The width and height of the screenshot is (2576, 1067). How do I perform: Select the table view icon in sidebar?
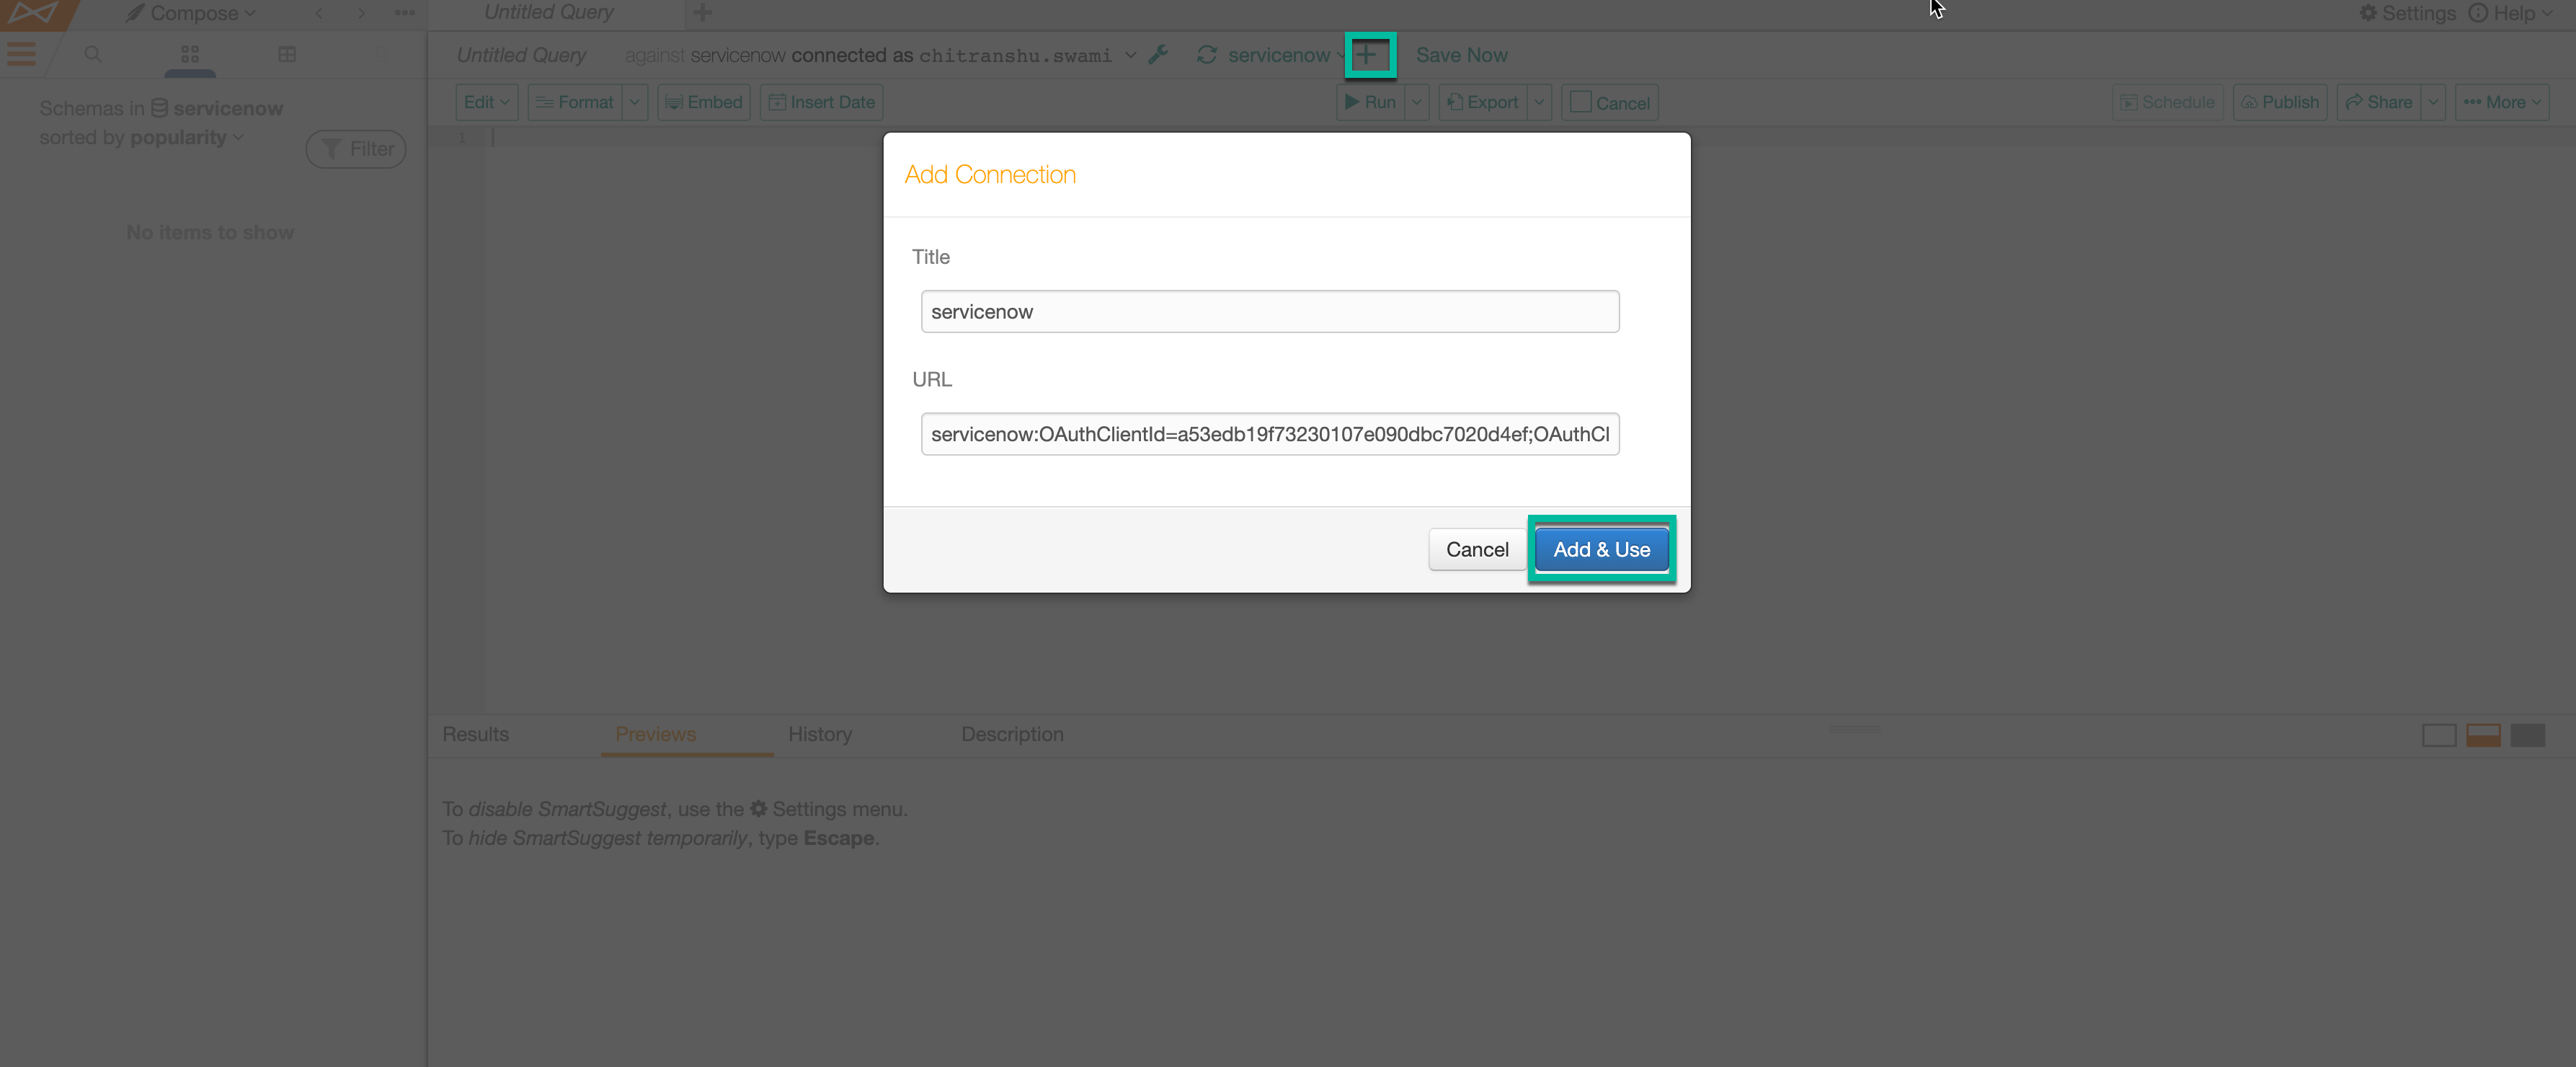[x=287, y=54]
